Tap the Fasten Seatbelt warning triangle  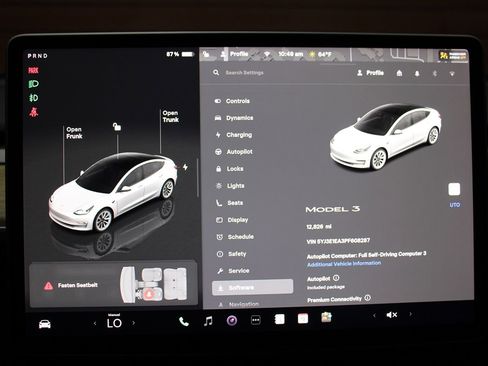point(48,286)
